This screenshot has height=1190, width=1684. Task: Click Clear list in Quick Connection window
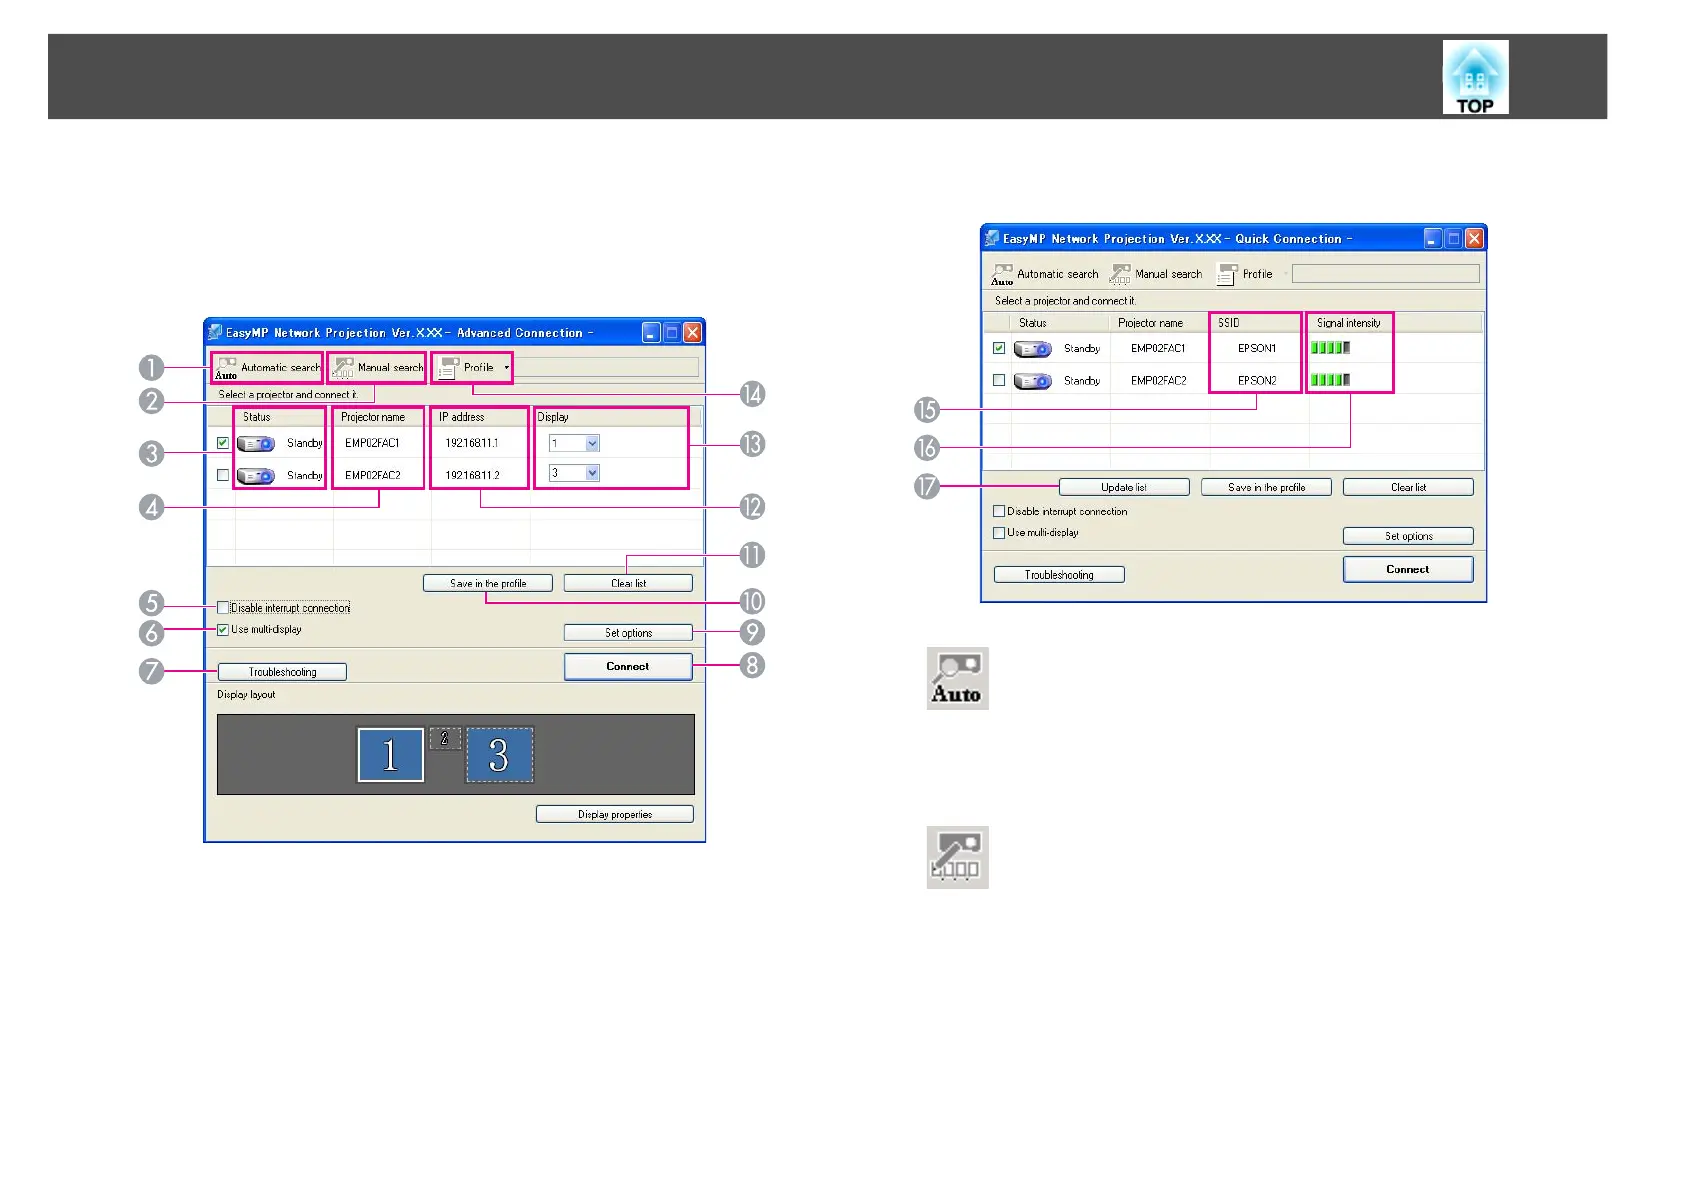tap(1408, 487)
